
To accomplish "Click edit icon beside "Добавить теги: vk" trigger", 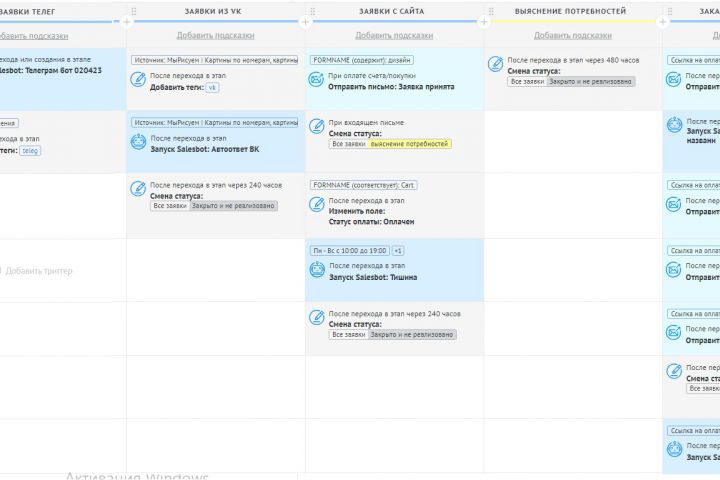I will coord(138,79).
